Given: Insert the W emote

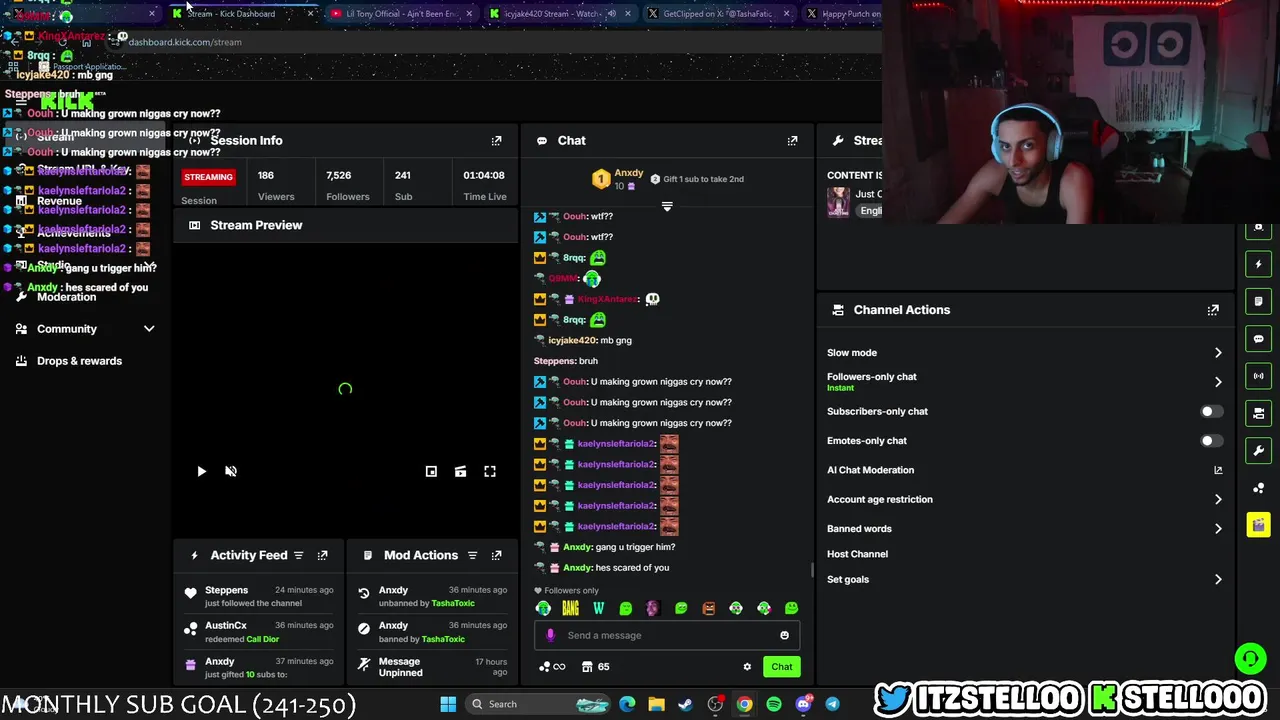Looking at the screenshot, I should pos(598,608).
